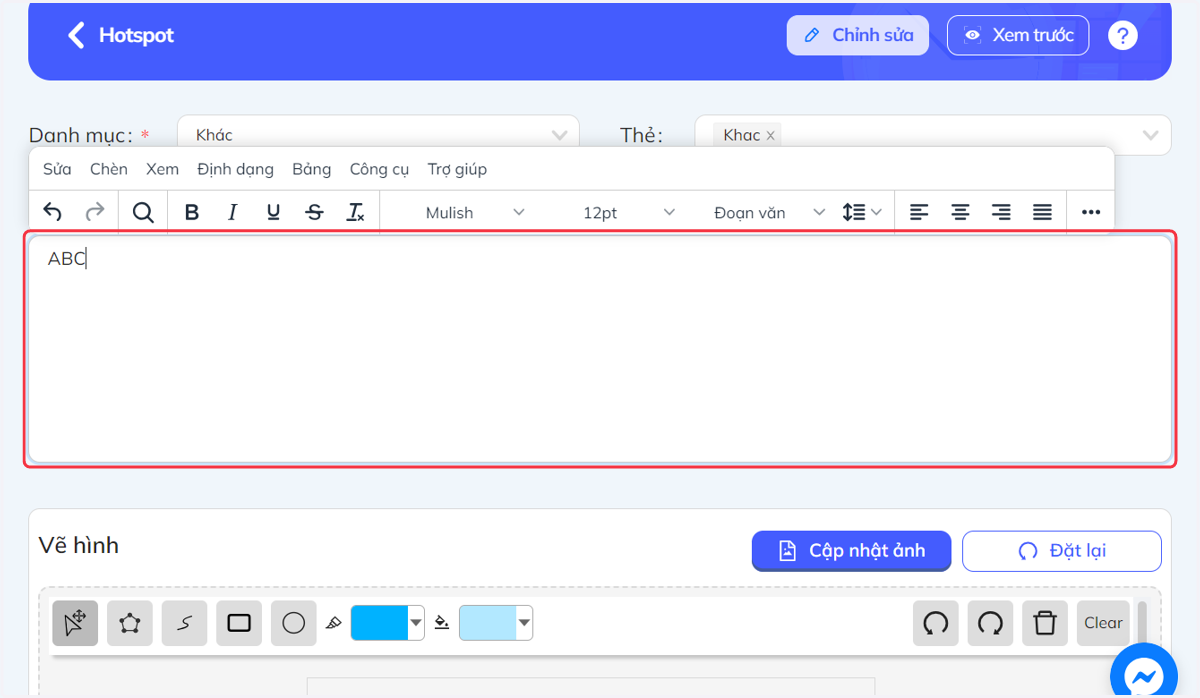Screen dimensions: 1200x698
Task: Align text left
Action: 919,212
